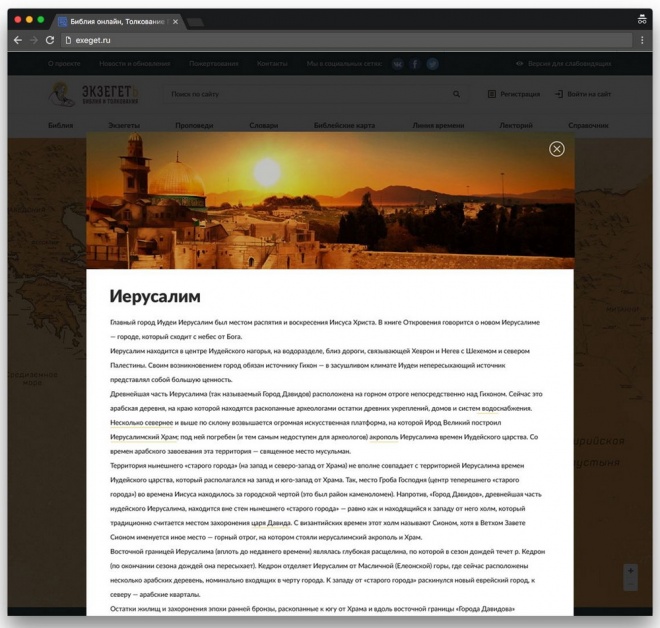
Task: Click the browser back arrow
Action: coord(18,40)
